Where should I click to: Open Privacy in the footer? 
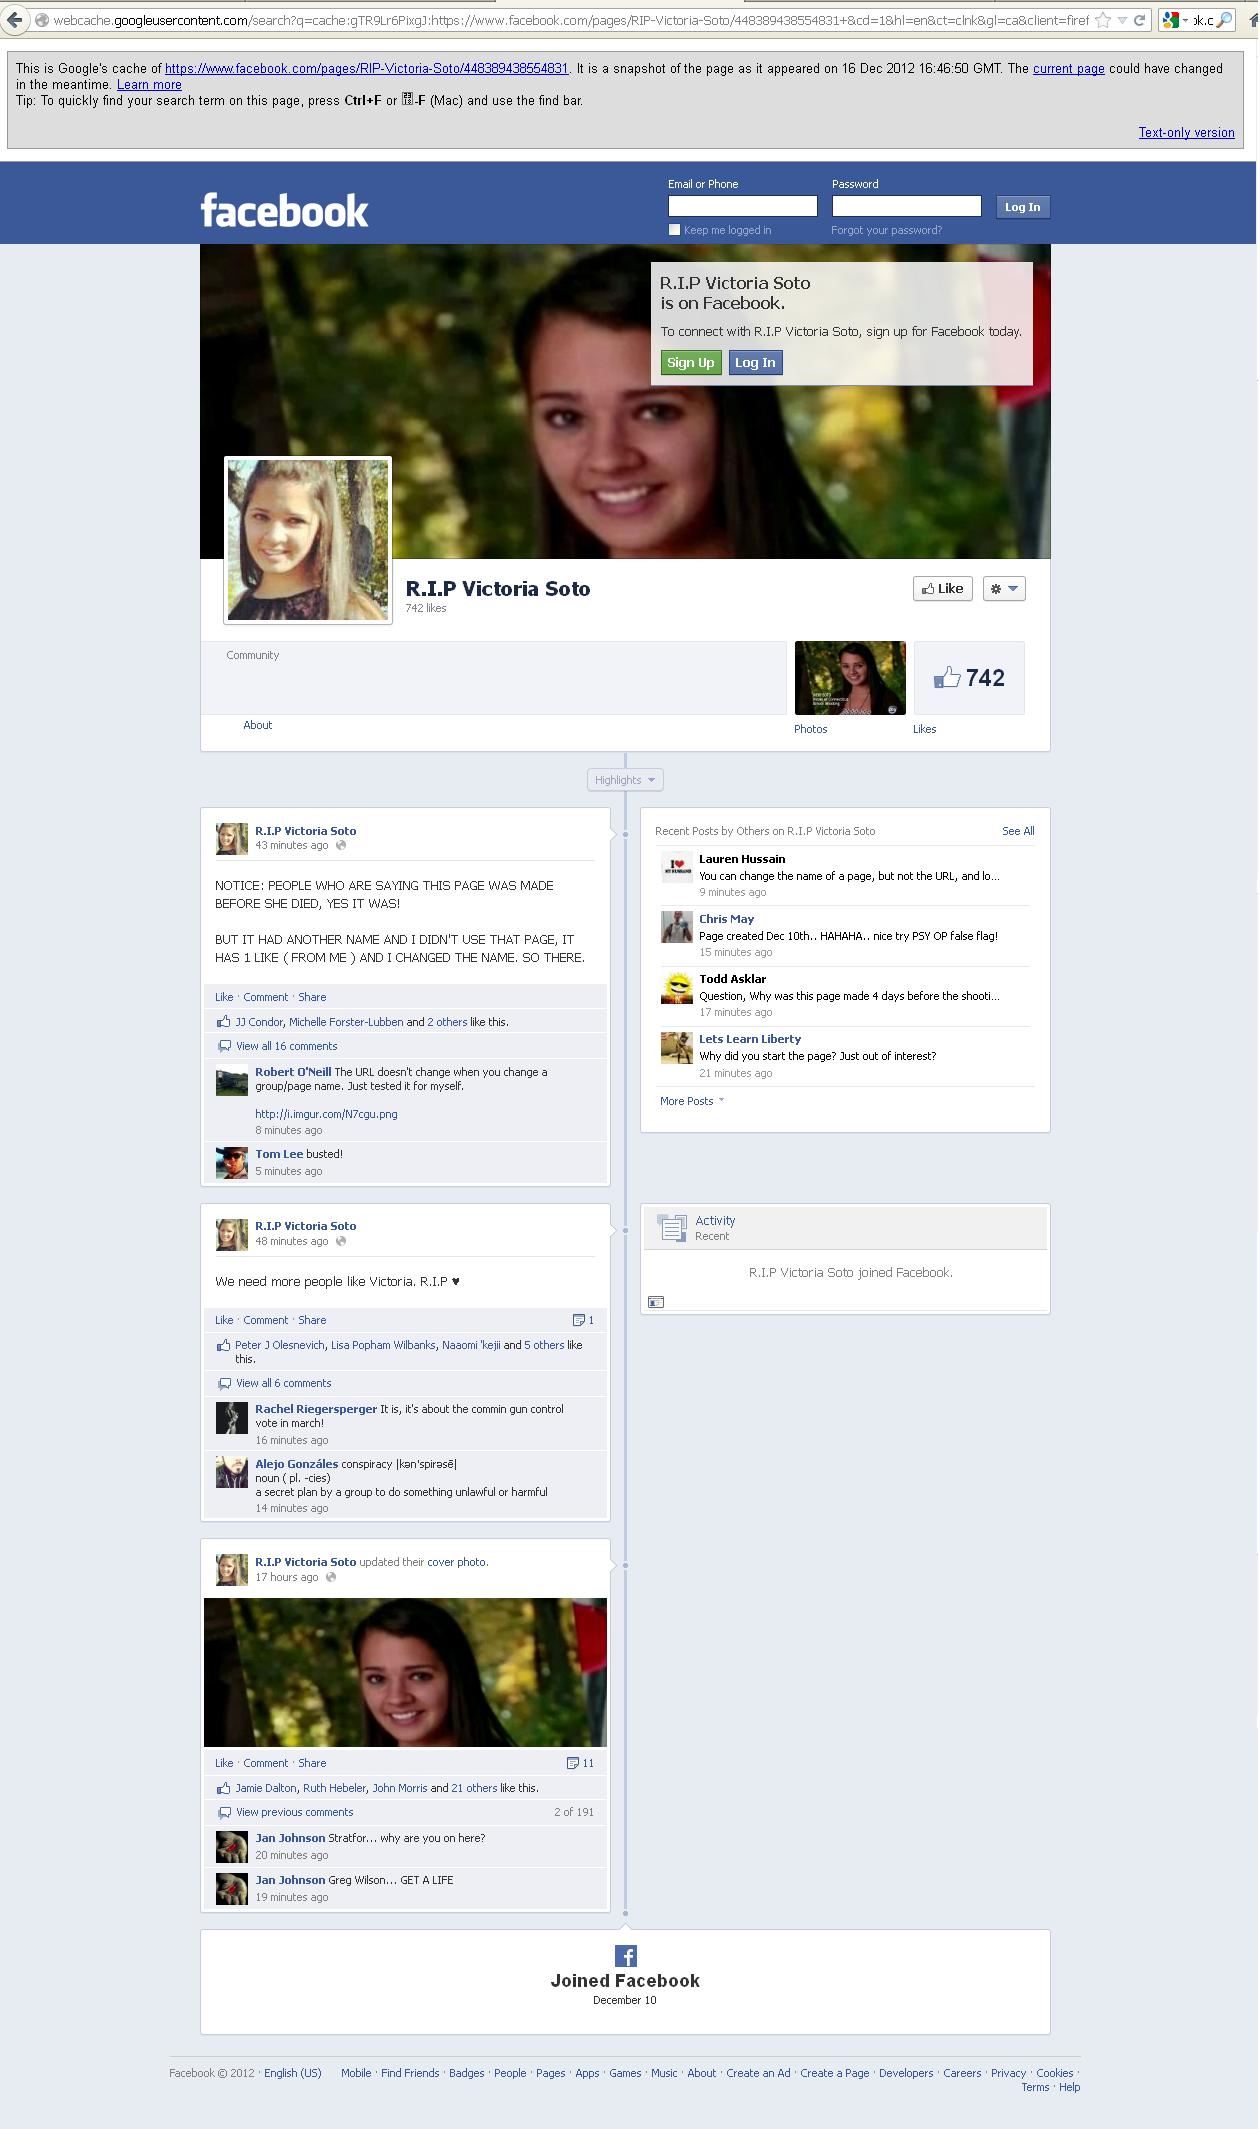coord(1009,2073)
